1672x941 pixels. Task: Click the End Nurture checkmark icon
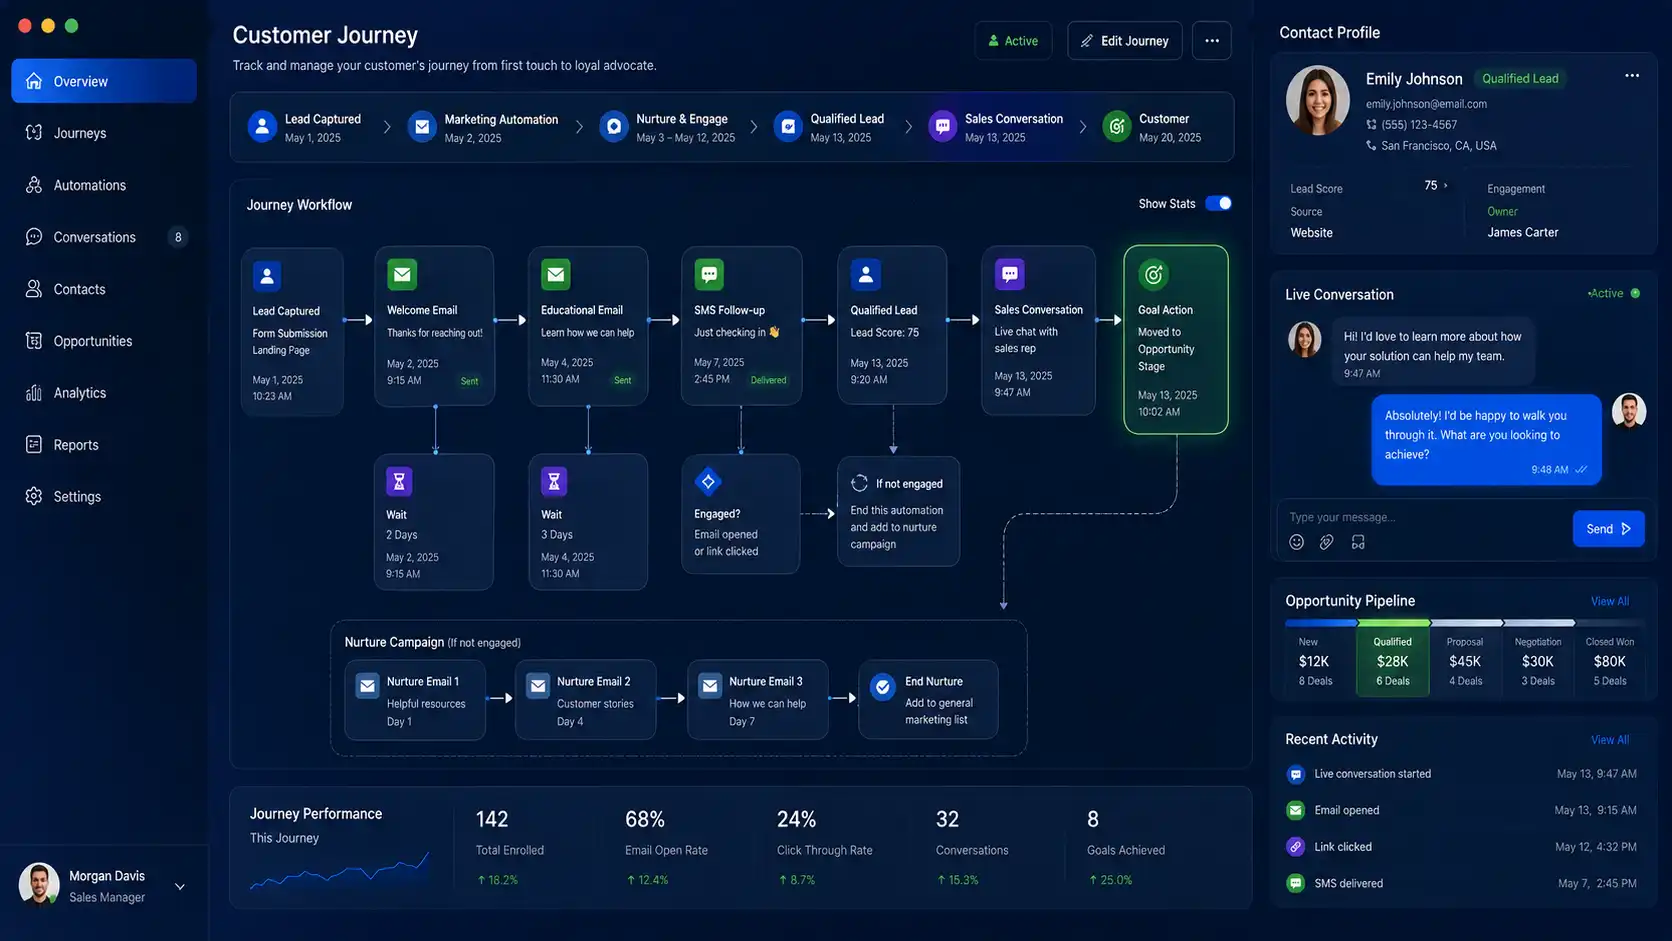(883, 687)
